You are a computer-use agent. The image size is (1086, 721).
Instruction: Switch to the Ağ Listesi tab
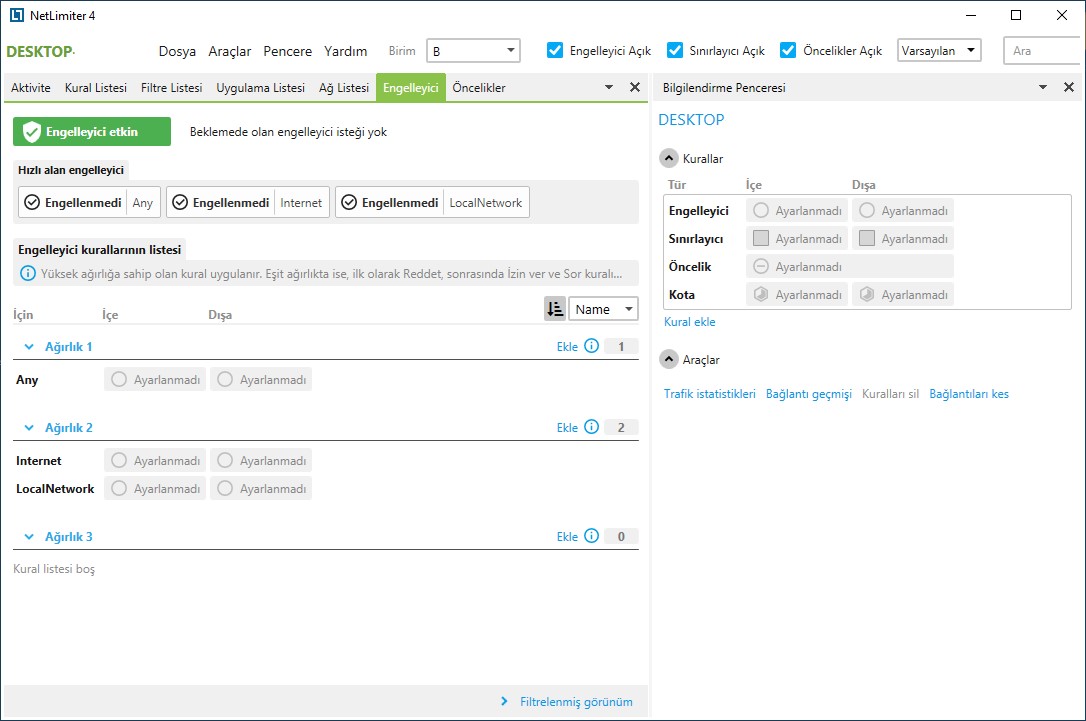(x=344, y=88)
